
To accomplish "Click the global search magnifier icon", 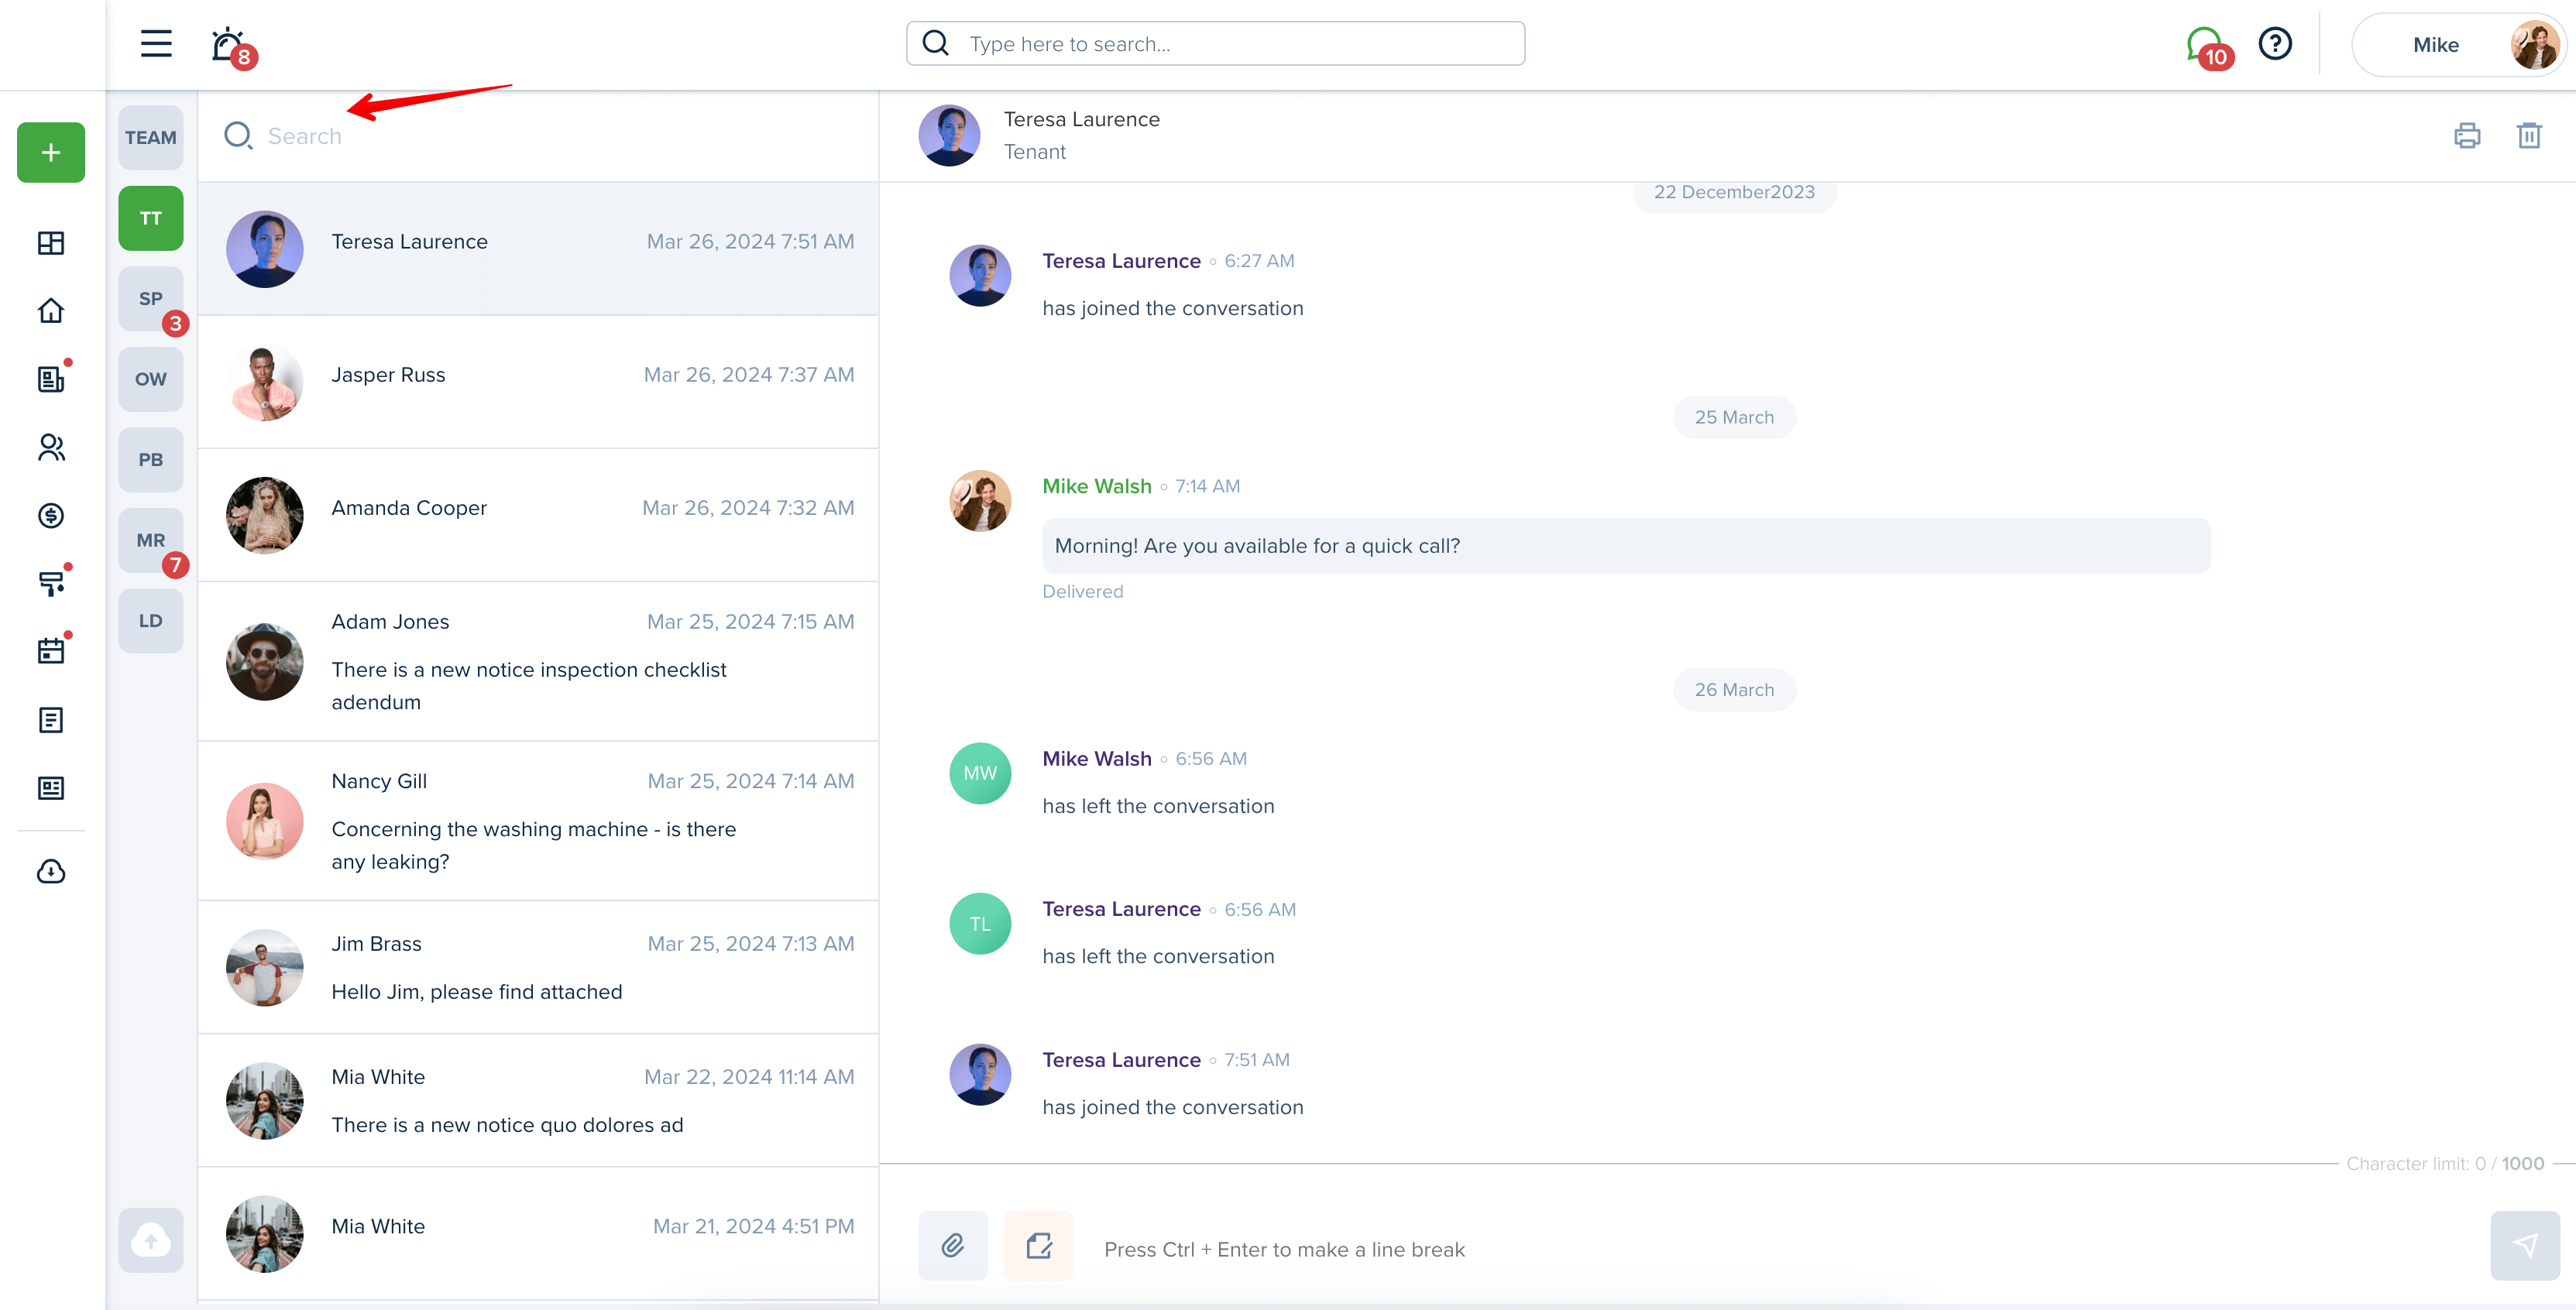I will coord(935,43).
